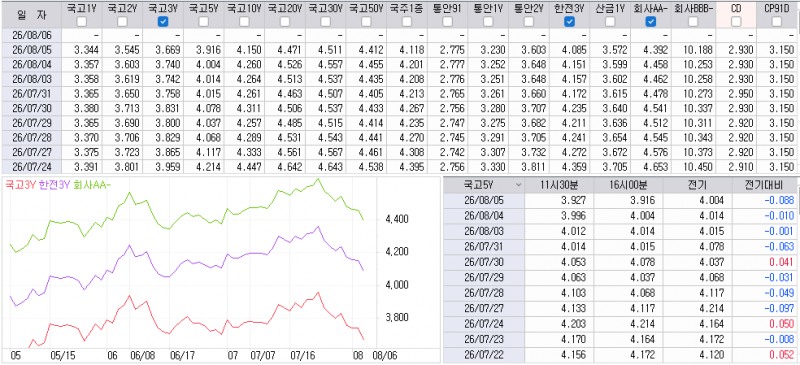
Task: Click the 4.118 value under 국주1종
Action: [x=412, y=50]
